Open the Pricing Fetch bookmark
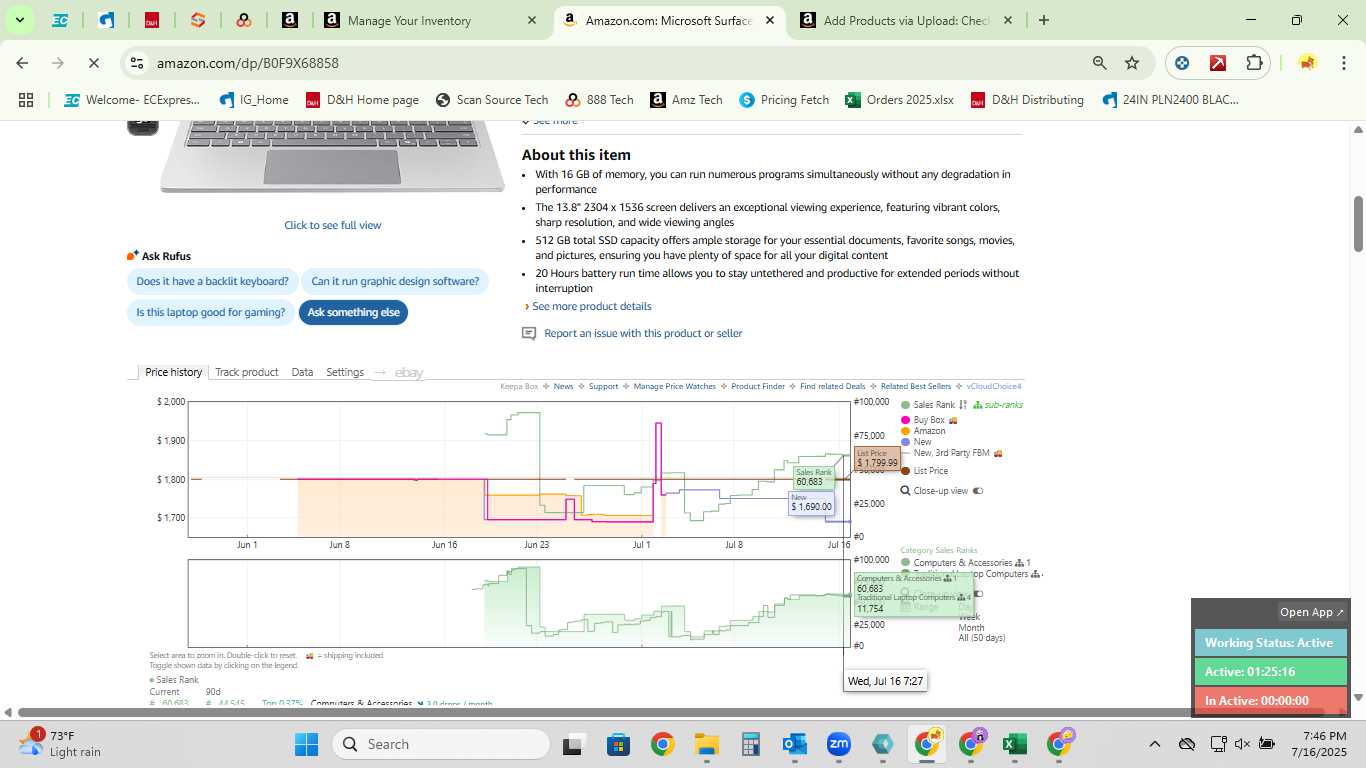This screenshot has height=768, width=1366. (784, 100)
